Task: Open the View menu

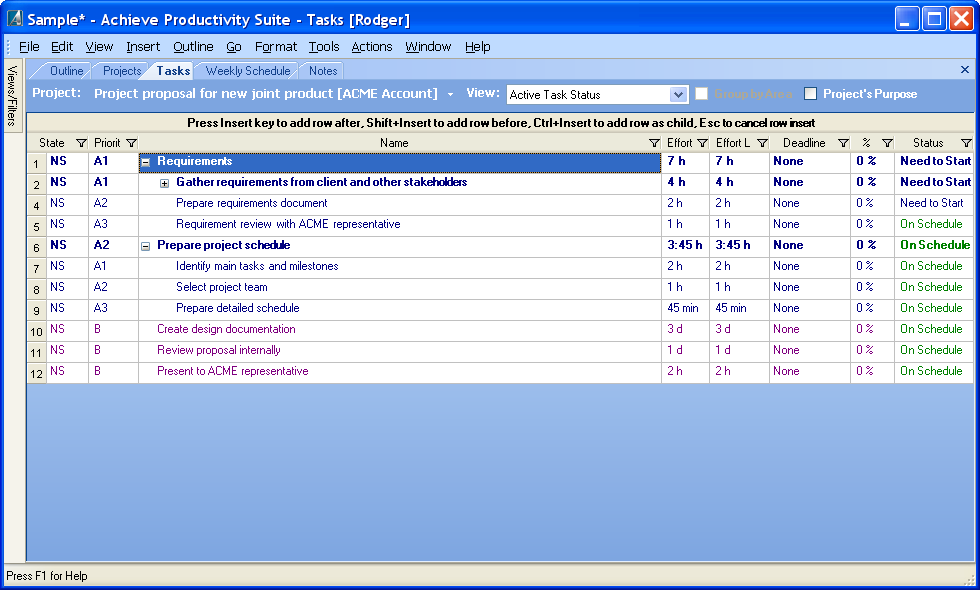Action: click(99, 47)
